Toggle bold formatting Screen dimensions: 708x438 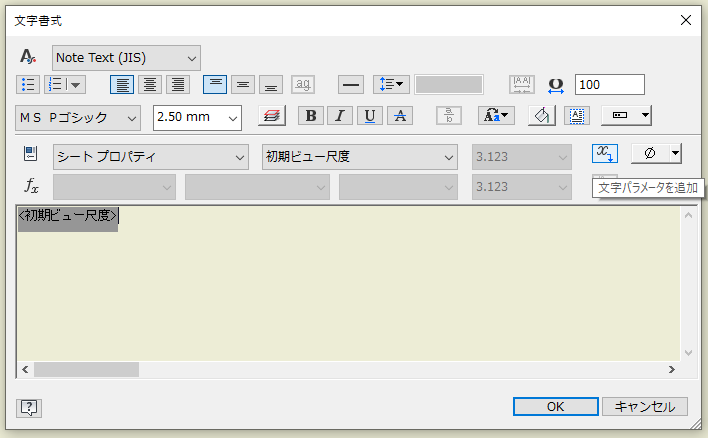click(311, 116)
